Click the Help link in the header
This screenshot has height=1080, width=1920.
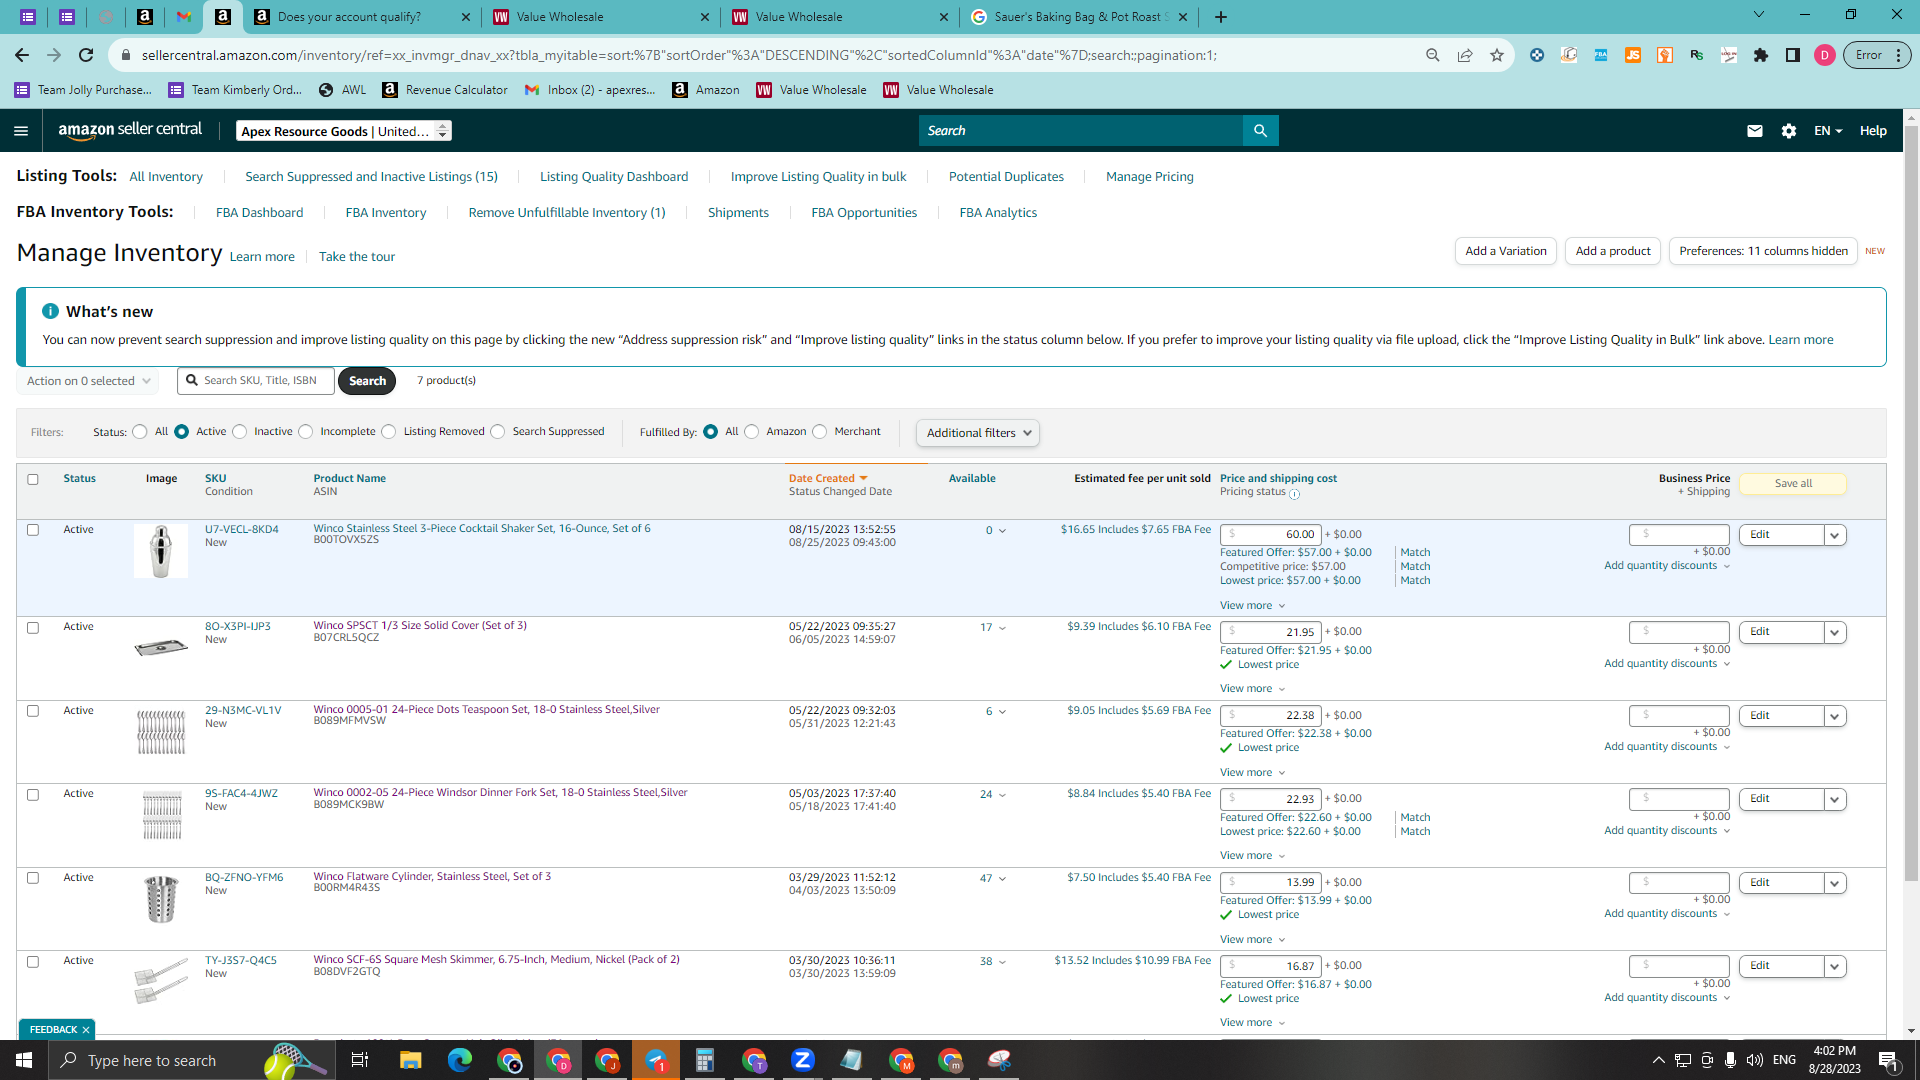pyautogui.click(x=1873, y=131)
